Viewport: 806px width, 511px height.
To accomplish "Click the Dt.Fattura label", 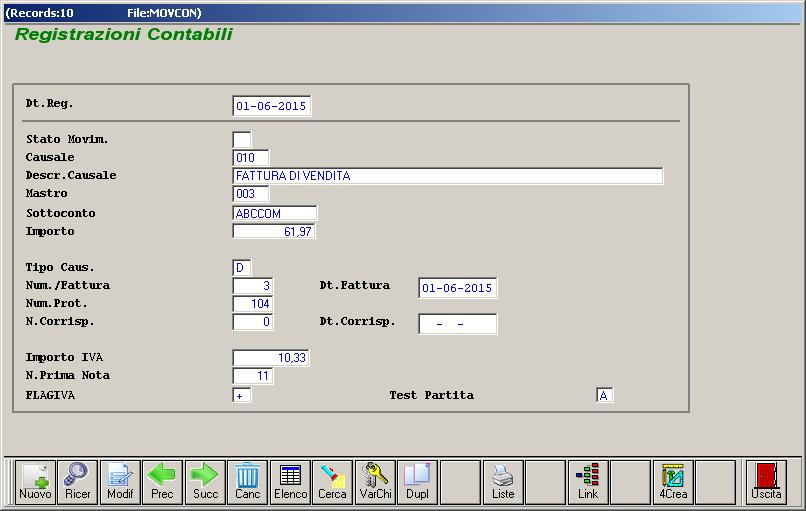I will tap(355, 285).
